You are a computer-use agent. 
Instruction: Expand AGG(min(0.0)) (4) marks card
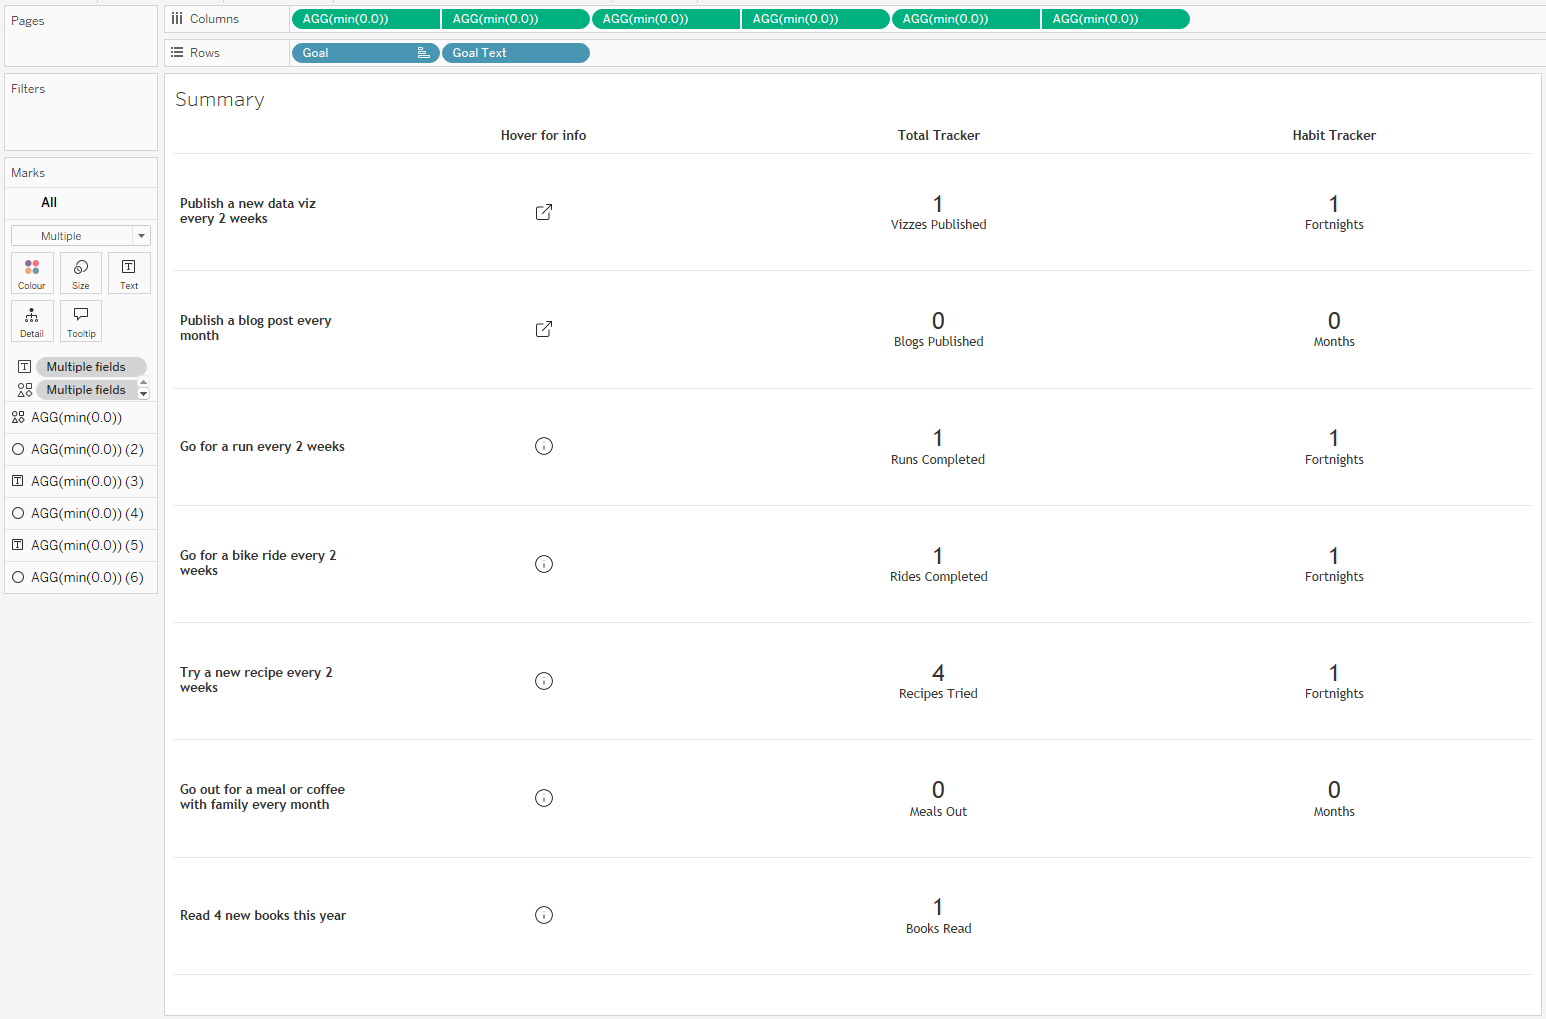point(81,513)
